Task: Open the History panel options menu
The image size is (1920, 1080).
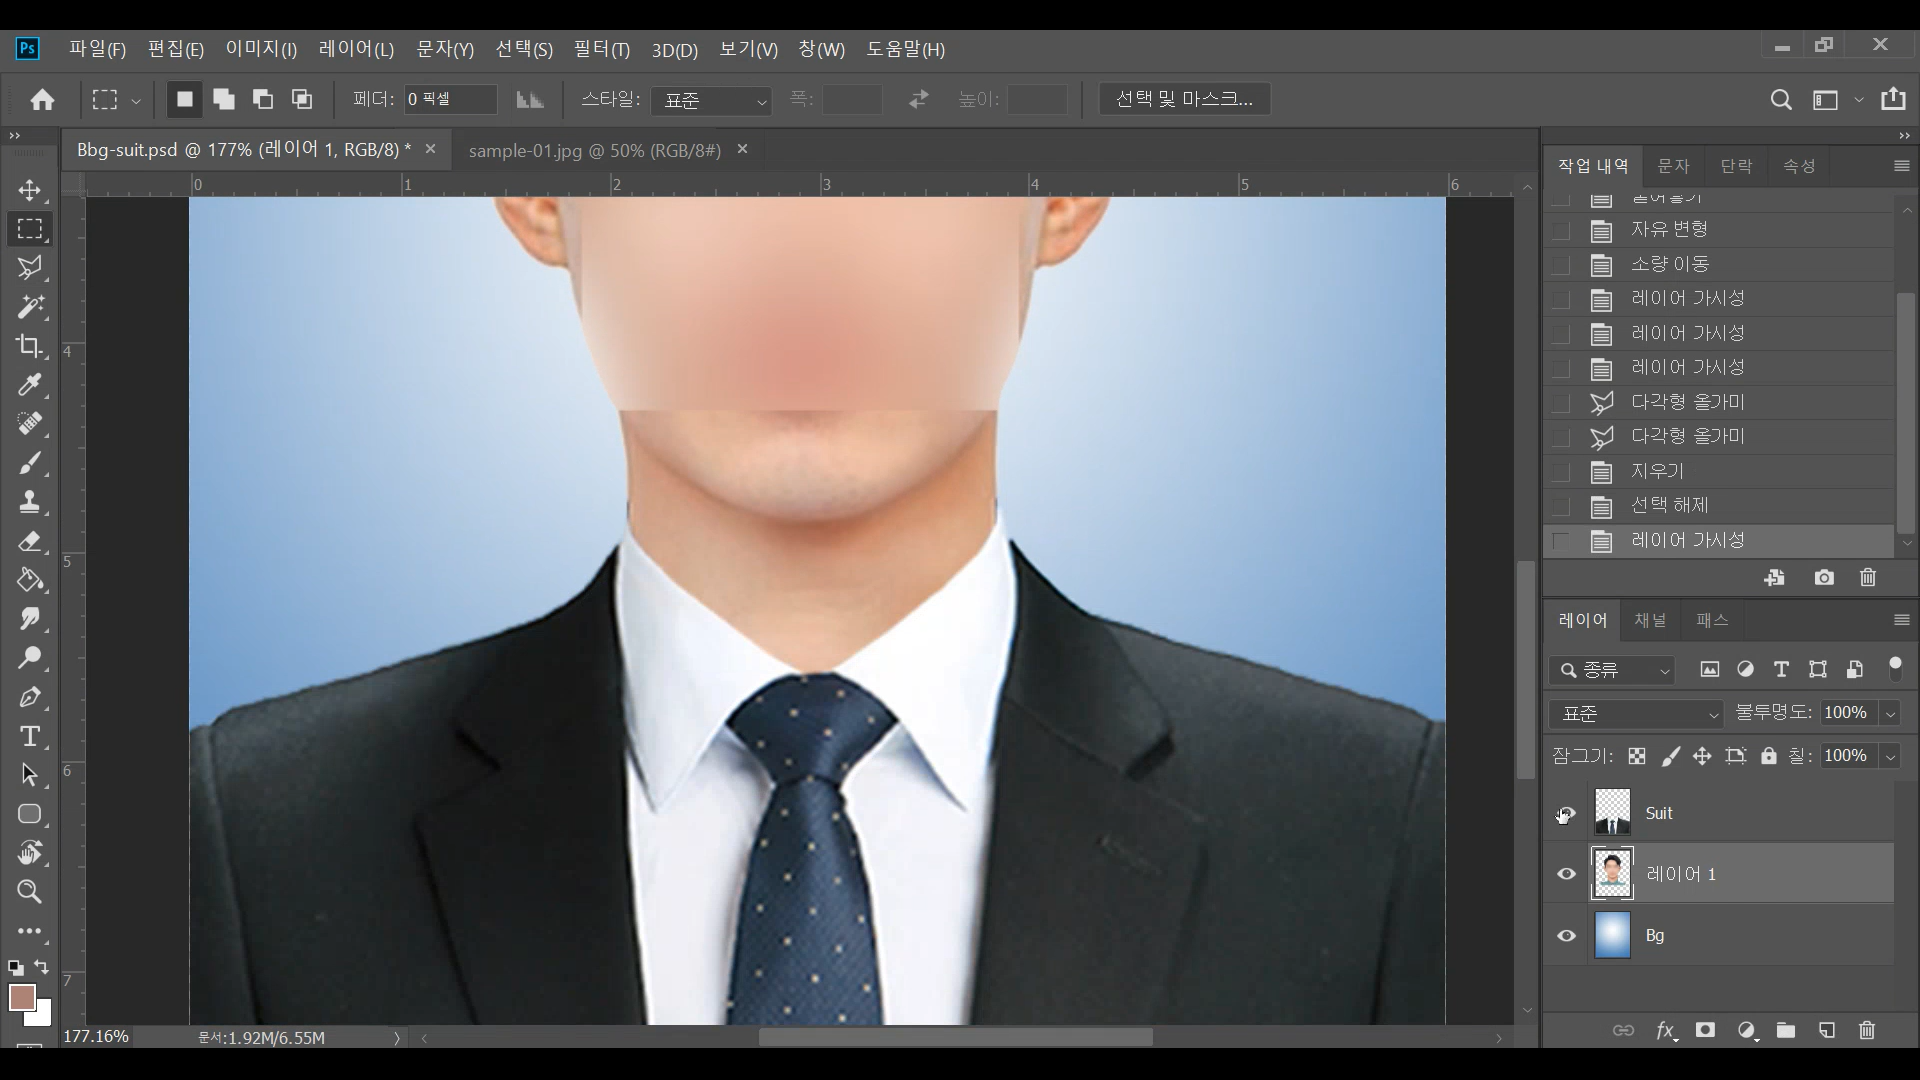Action: [1902, 166]
